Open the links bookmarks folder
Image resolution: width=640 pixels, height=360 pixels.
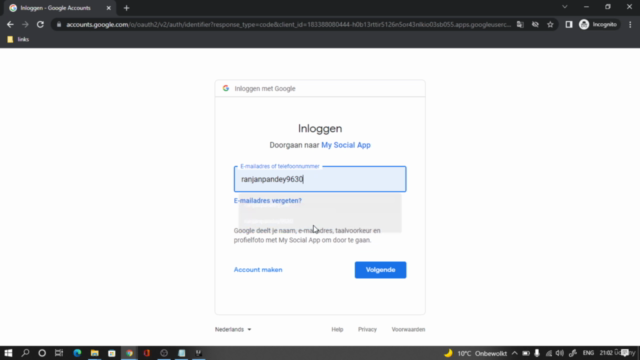pyautogui.click(x=18, y=39)
